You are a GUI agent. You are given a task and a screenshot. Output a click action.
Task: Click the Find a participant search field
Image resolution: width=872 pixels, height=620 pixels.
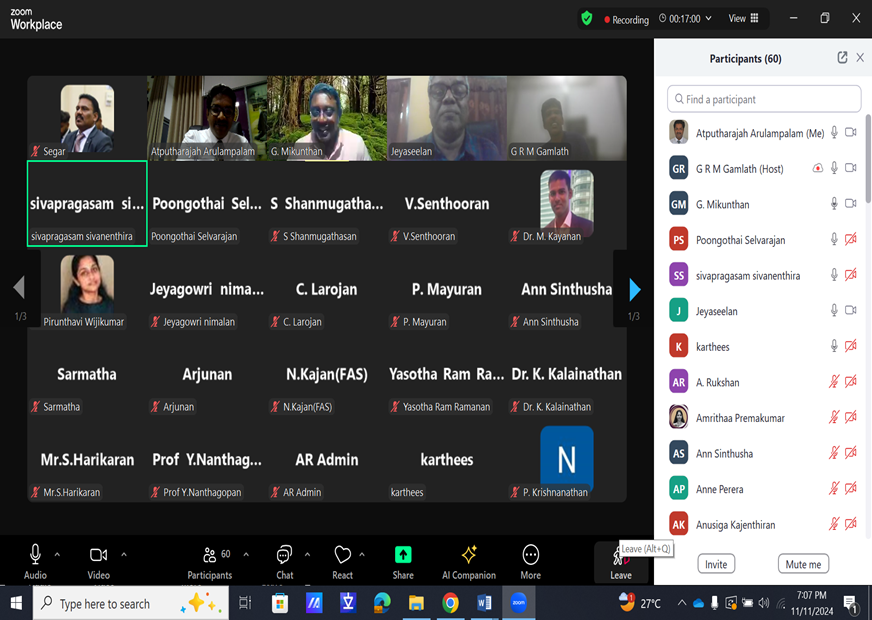pyautogui.click(x=764, y=99)
